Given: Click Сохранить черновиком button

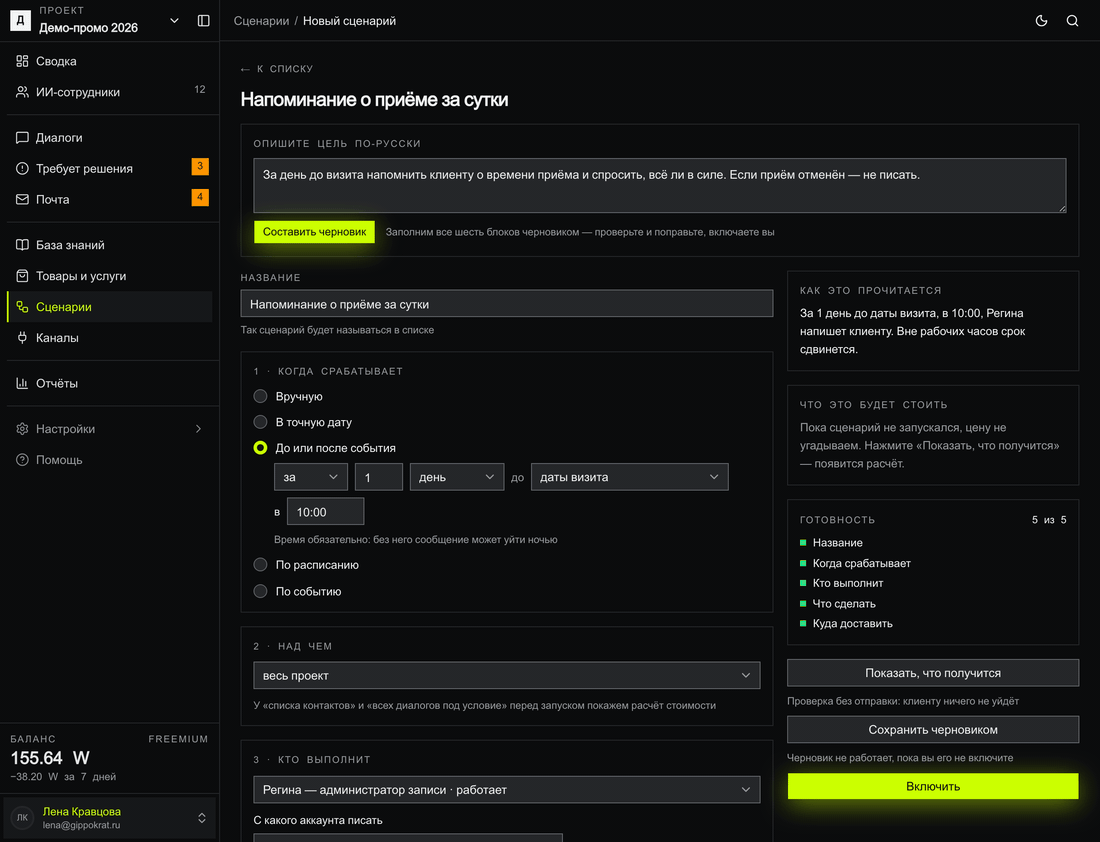Looking at the screenshot, I should (933, 730).
